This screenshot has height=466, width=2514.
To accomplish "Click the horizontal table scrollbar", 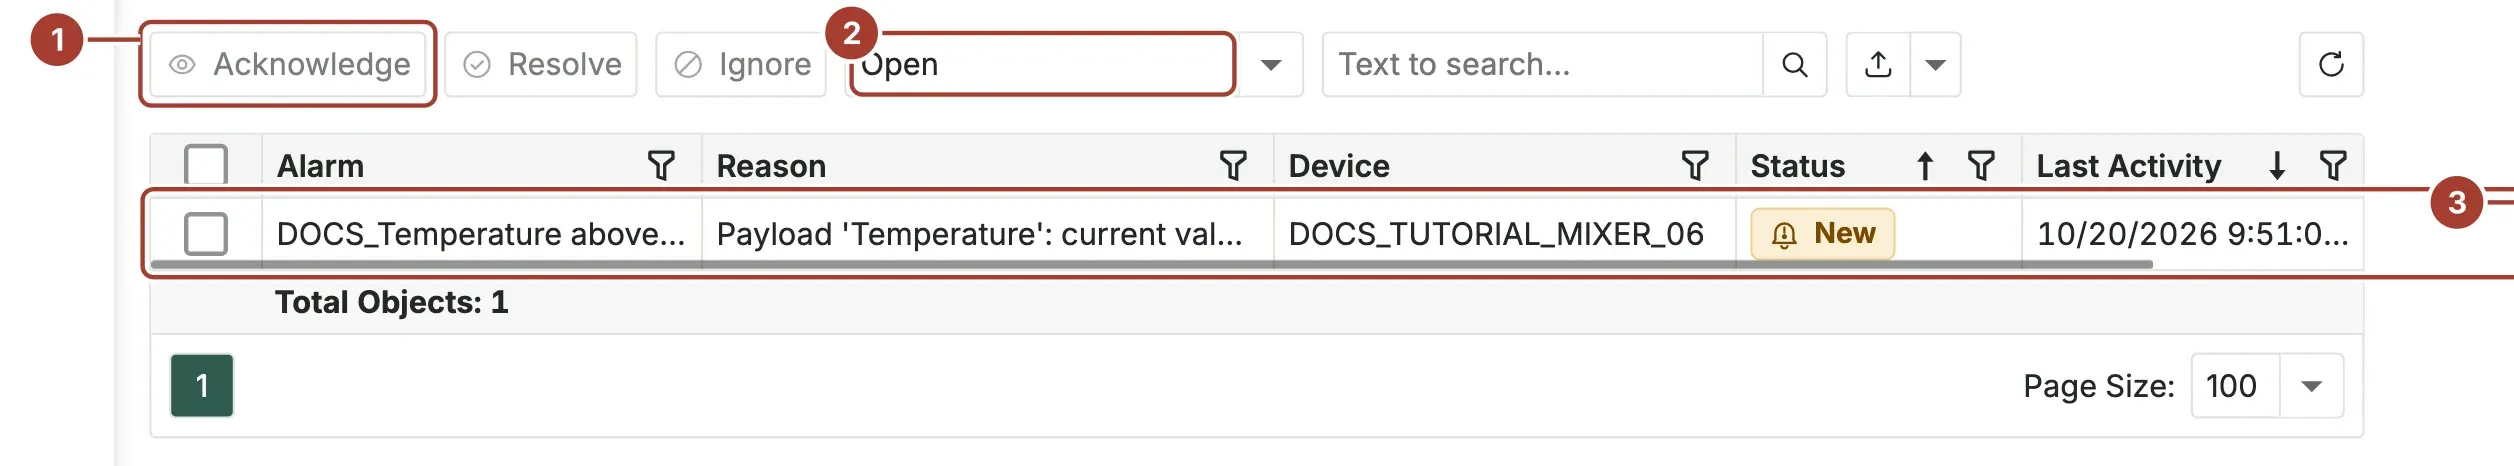I will coord(1151,265).
